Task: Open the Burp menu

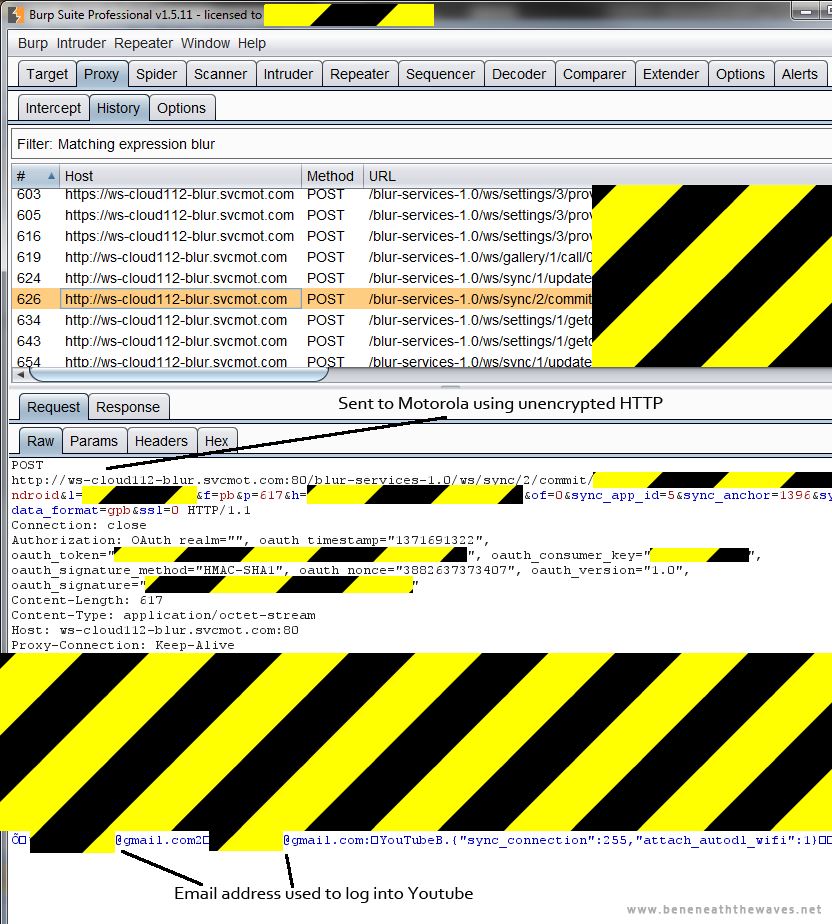Action: point(32,44)
